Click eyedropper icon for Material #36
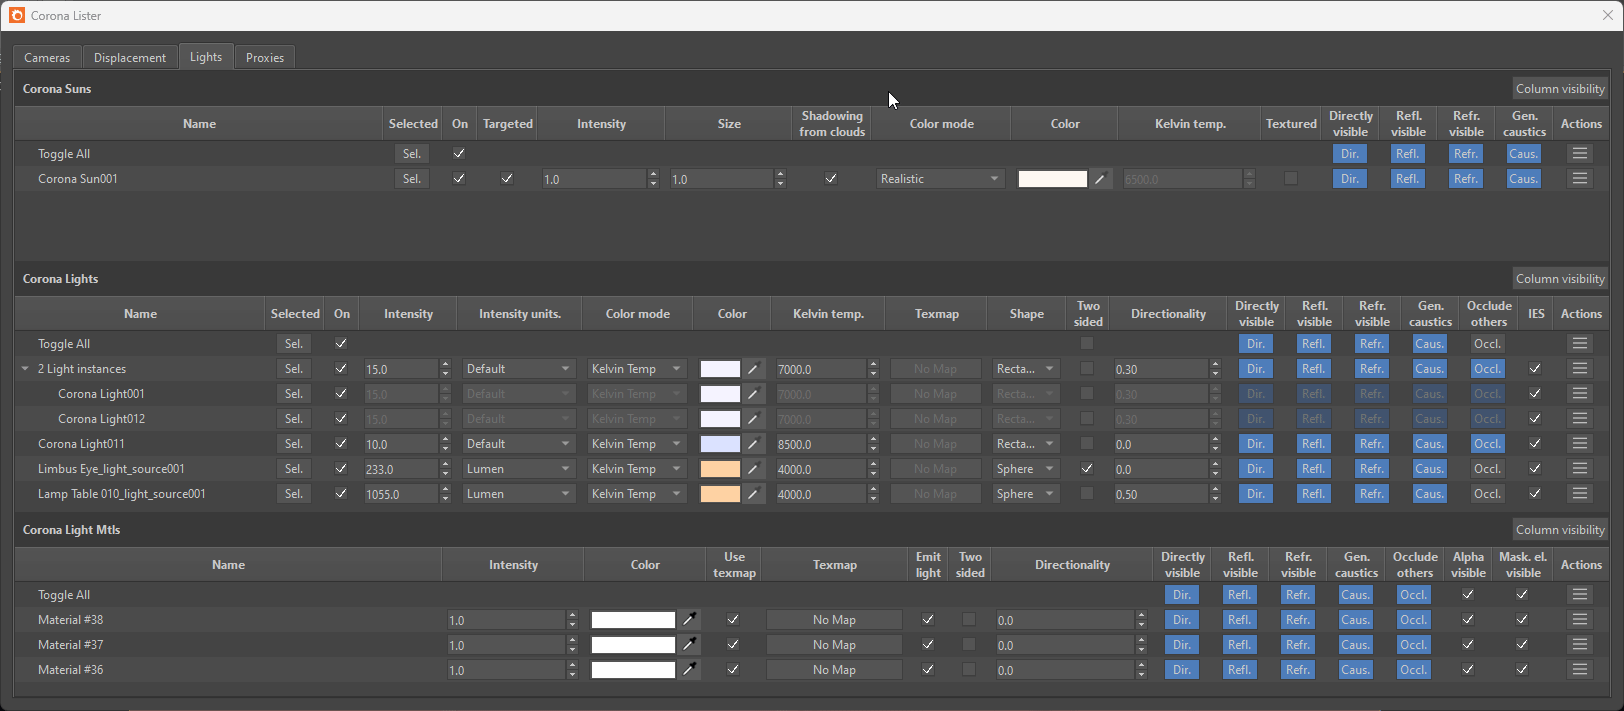Viewport: 1624px width, 711px height. coord(689,670)
